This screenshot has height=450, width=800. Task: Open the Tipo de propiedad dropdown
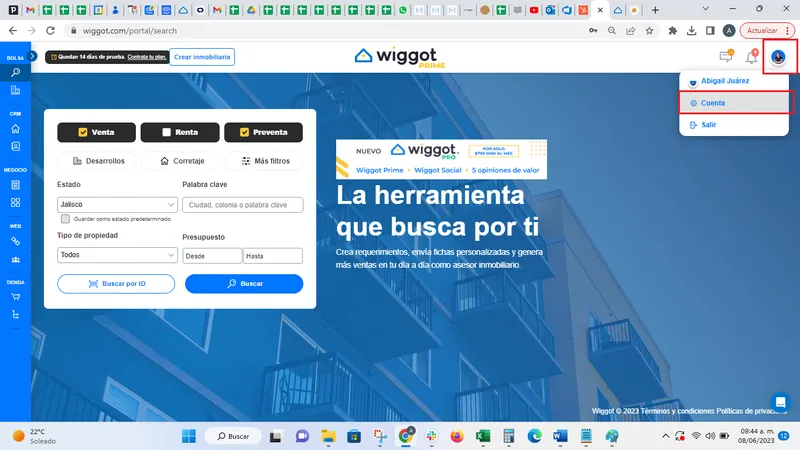point(117,255)
